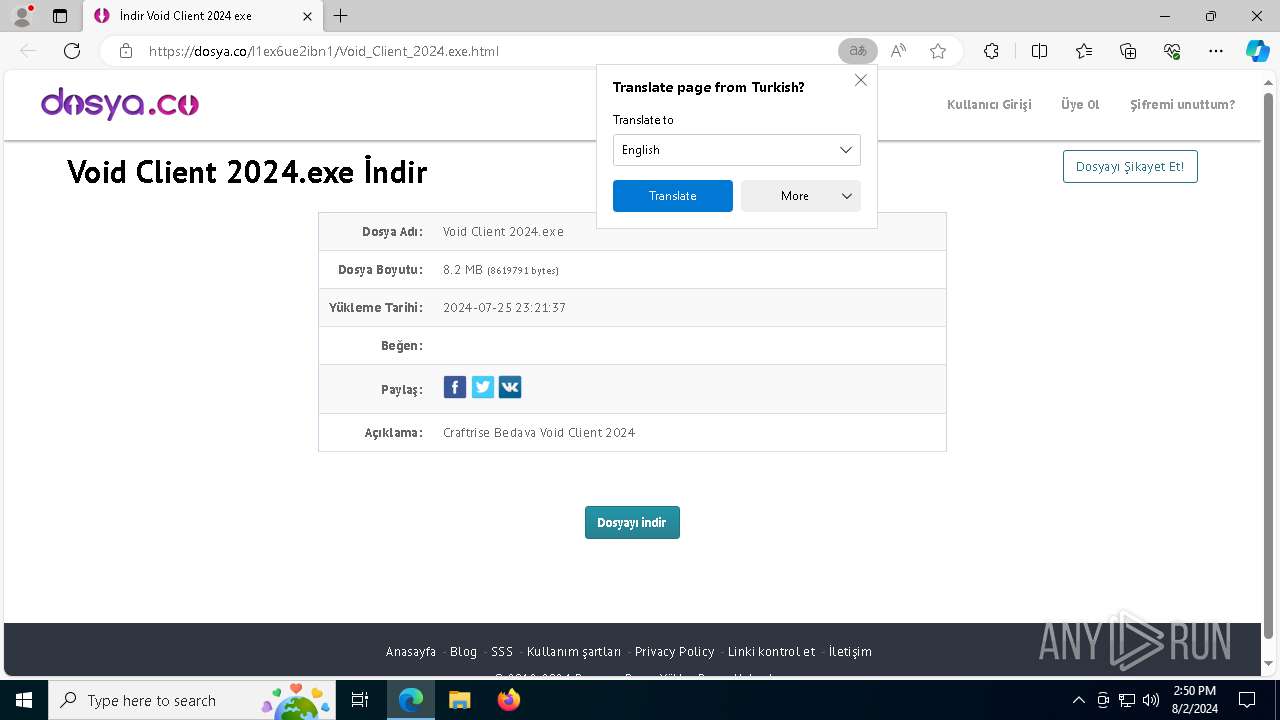Share the file on Facebook

coord(455,388)
